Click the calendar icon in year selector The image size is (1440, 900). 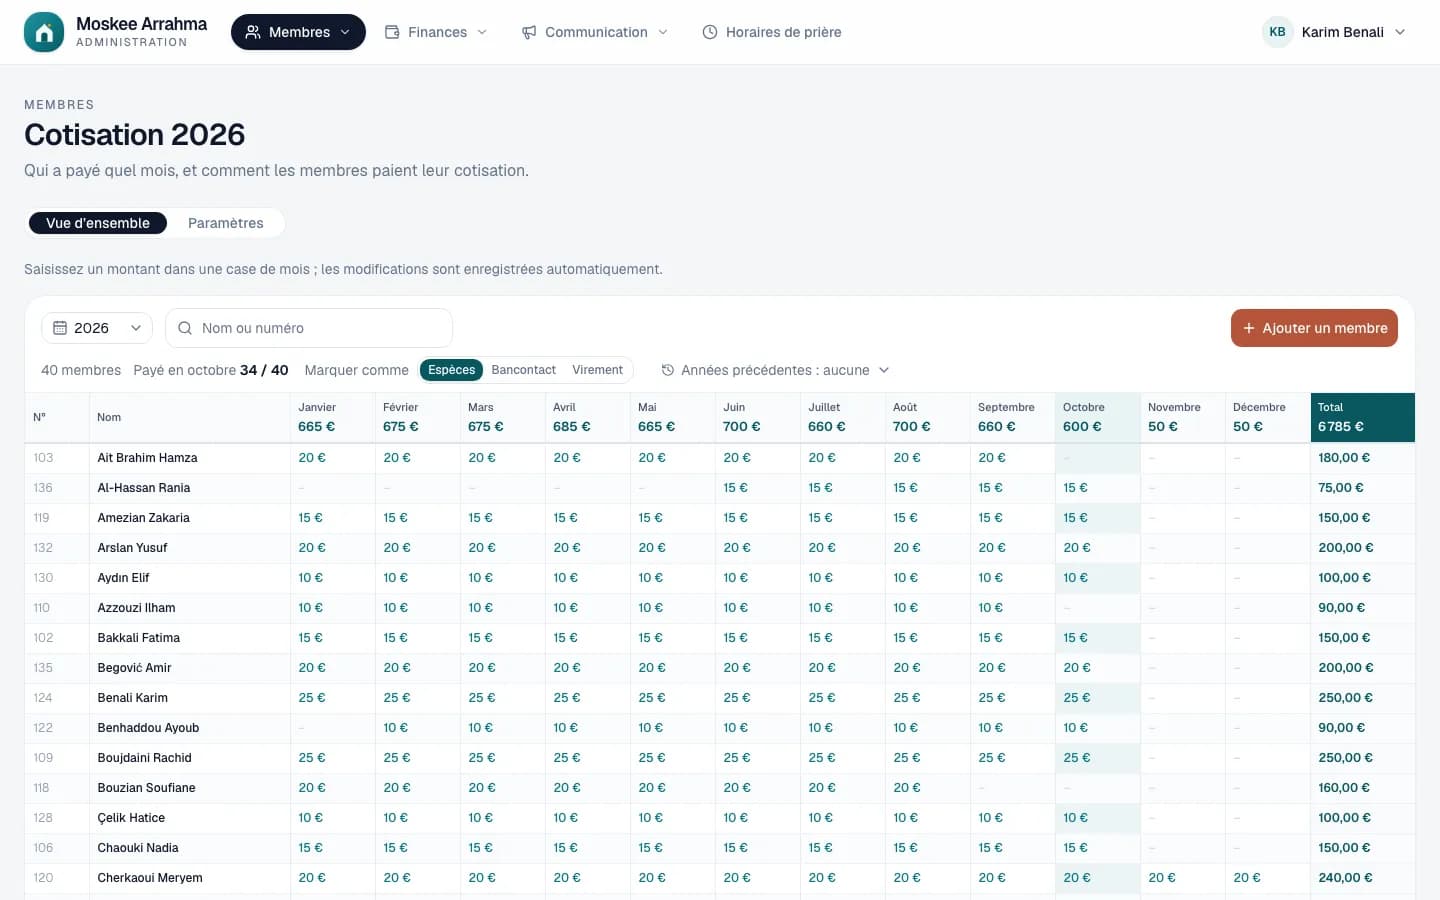click(x=60, y=328)
